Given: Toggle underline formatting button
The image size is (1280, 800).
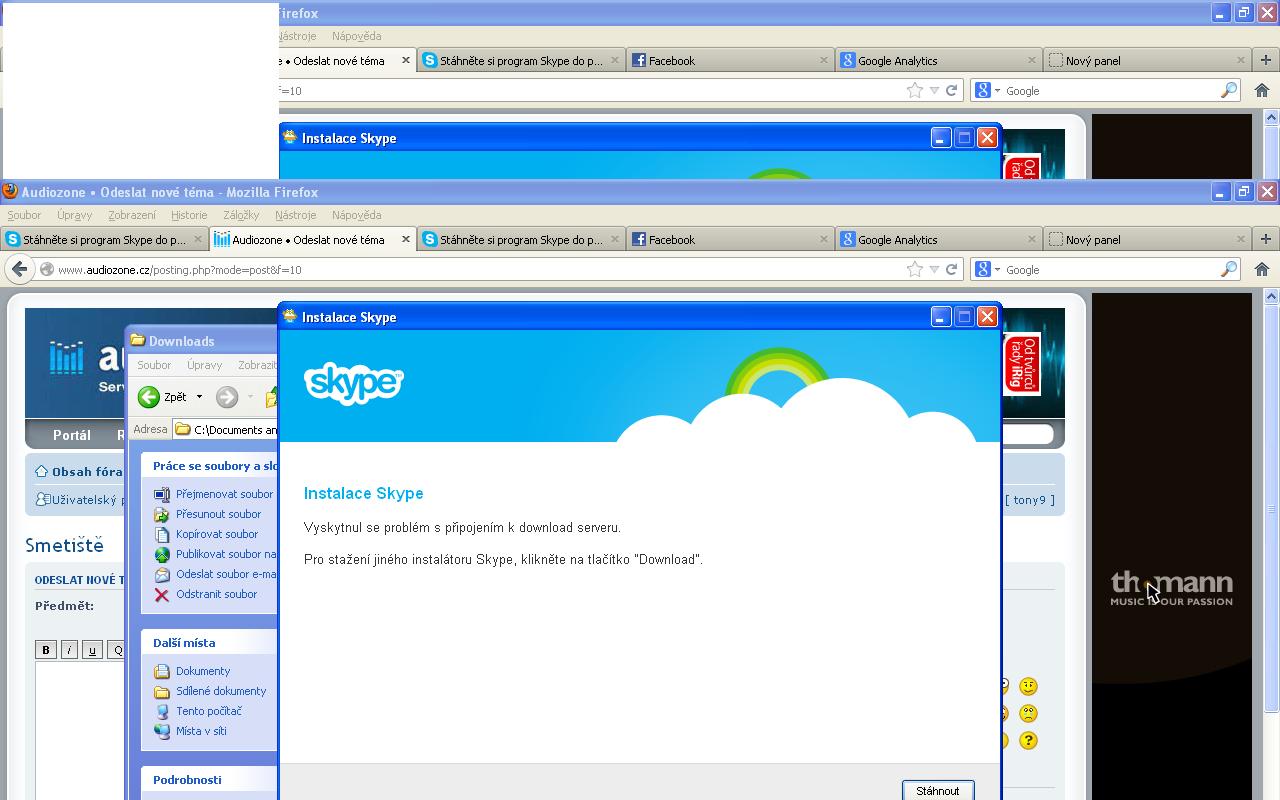Looking at the screenshot, I should (x=91, y=649).
